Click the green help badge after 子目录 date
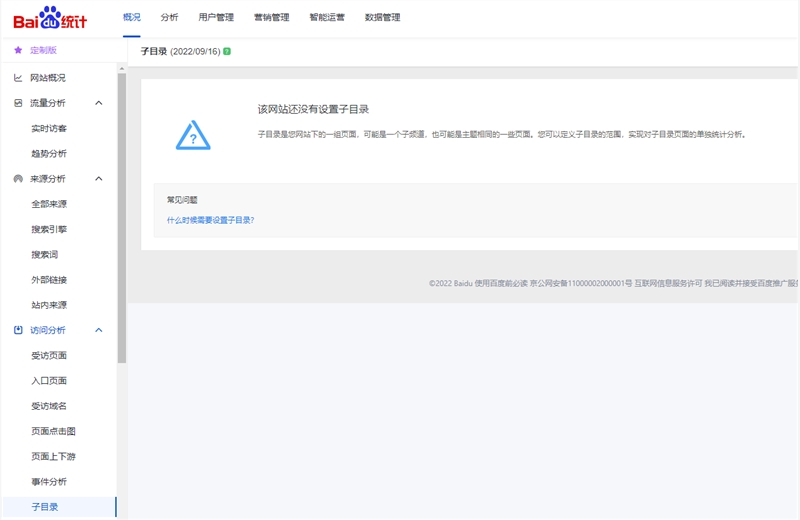This screenshot has width=800, height=520. point(227,51)
